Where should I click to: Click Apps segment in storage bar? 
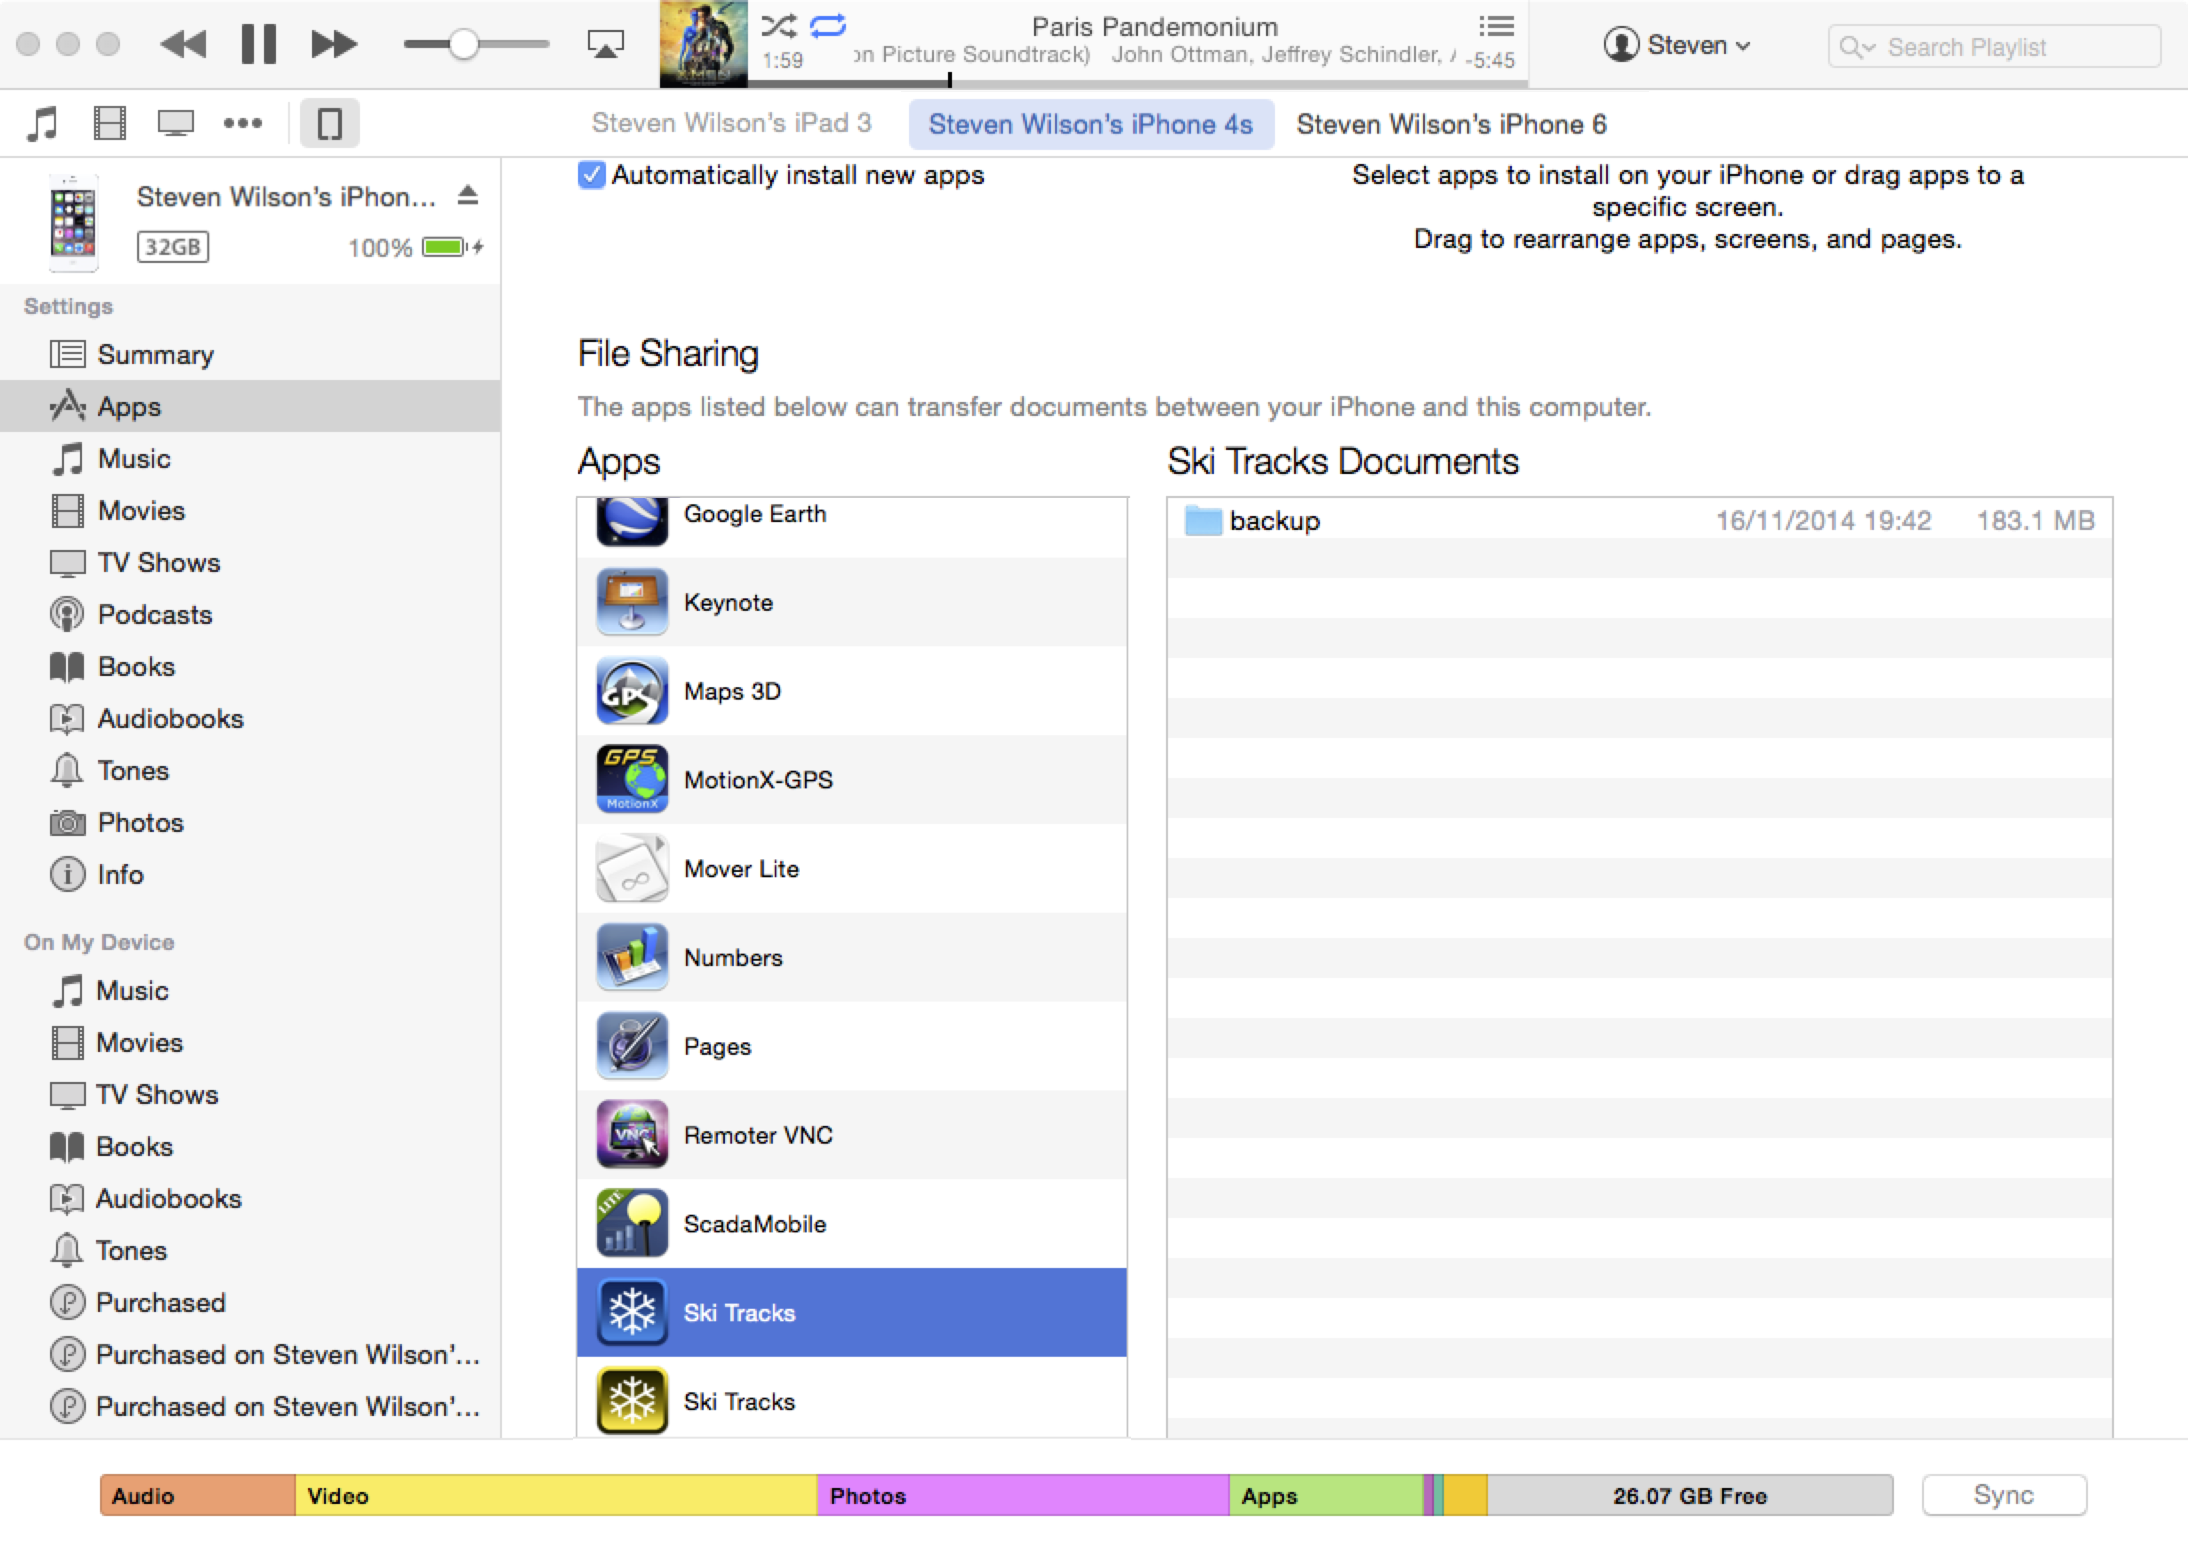1326,1495
